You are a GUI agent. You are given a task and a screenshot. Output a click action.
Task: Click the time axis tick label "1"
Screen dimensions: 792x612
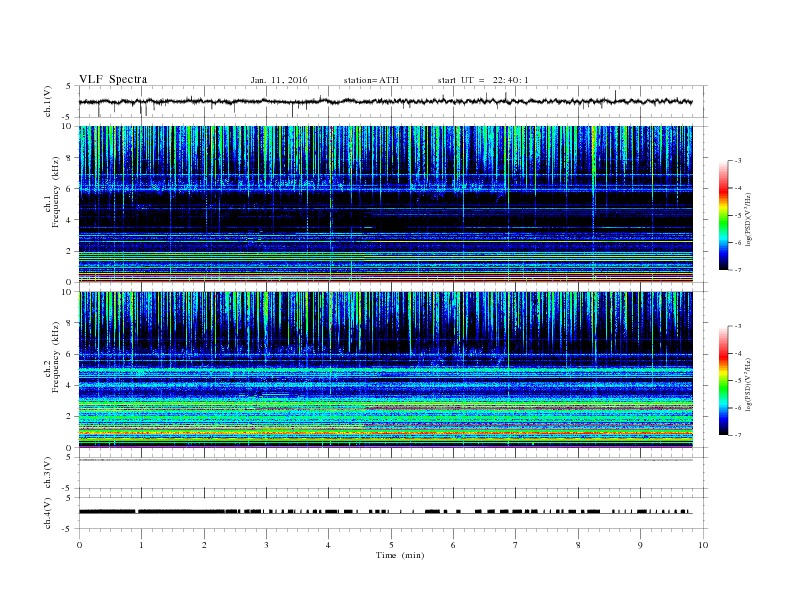click(141, 545)
